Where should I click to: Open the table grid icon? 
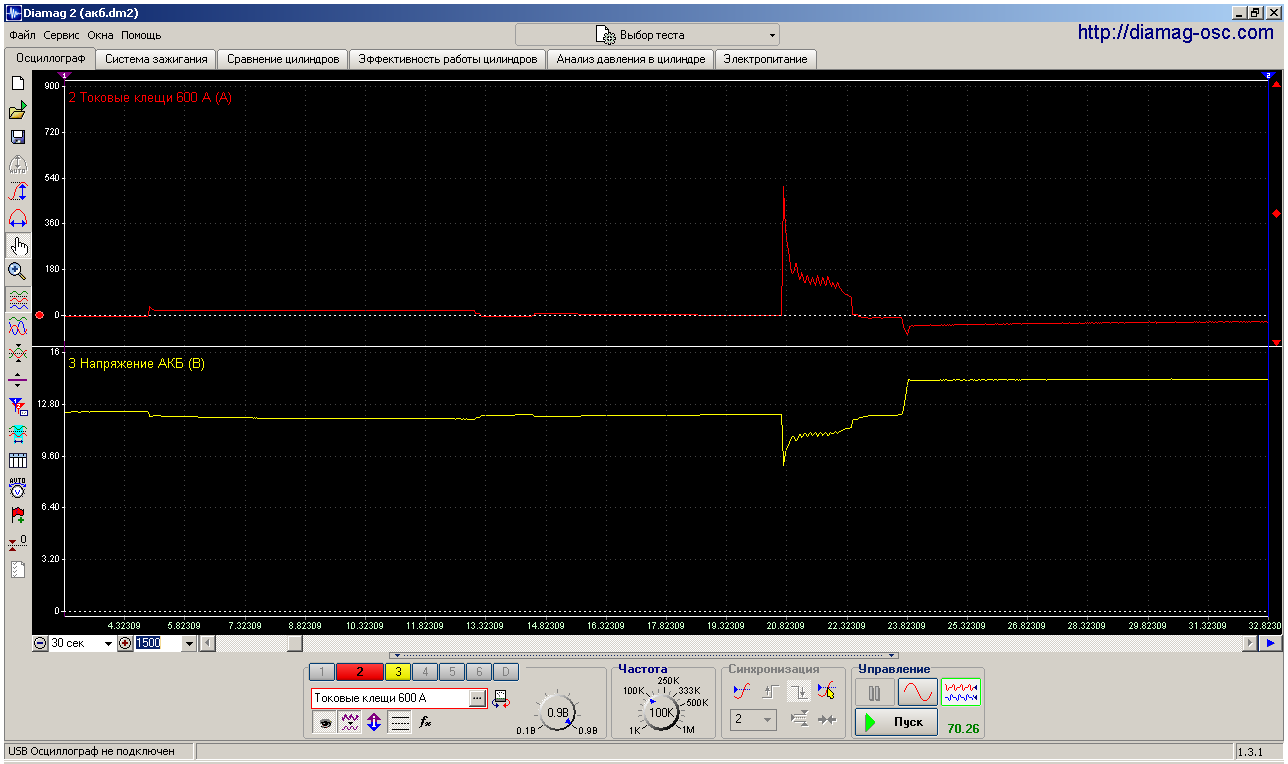pyautogui.click(x=18, y=460)
